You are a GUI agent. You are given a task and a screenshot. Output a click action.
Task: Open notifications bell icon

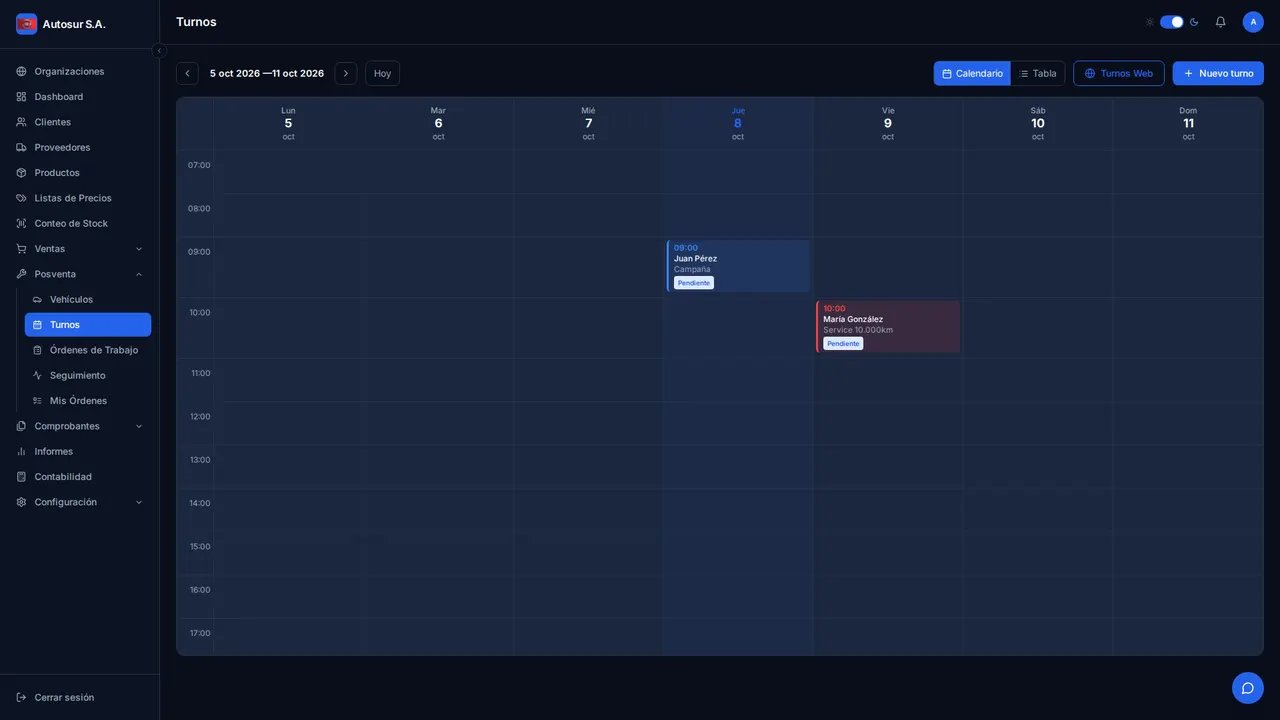[x=1220, y=22]
